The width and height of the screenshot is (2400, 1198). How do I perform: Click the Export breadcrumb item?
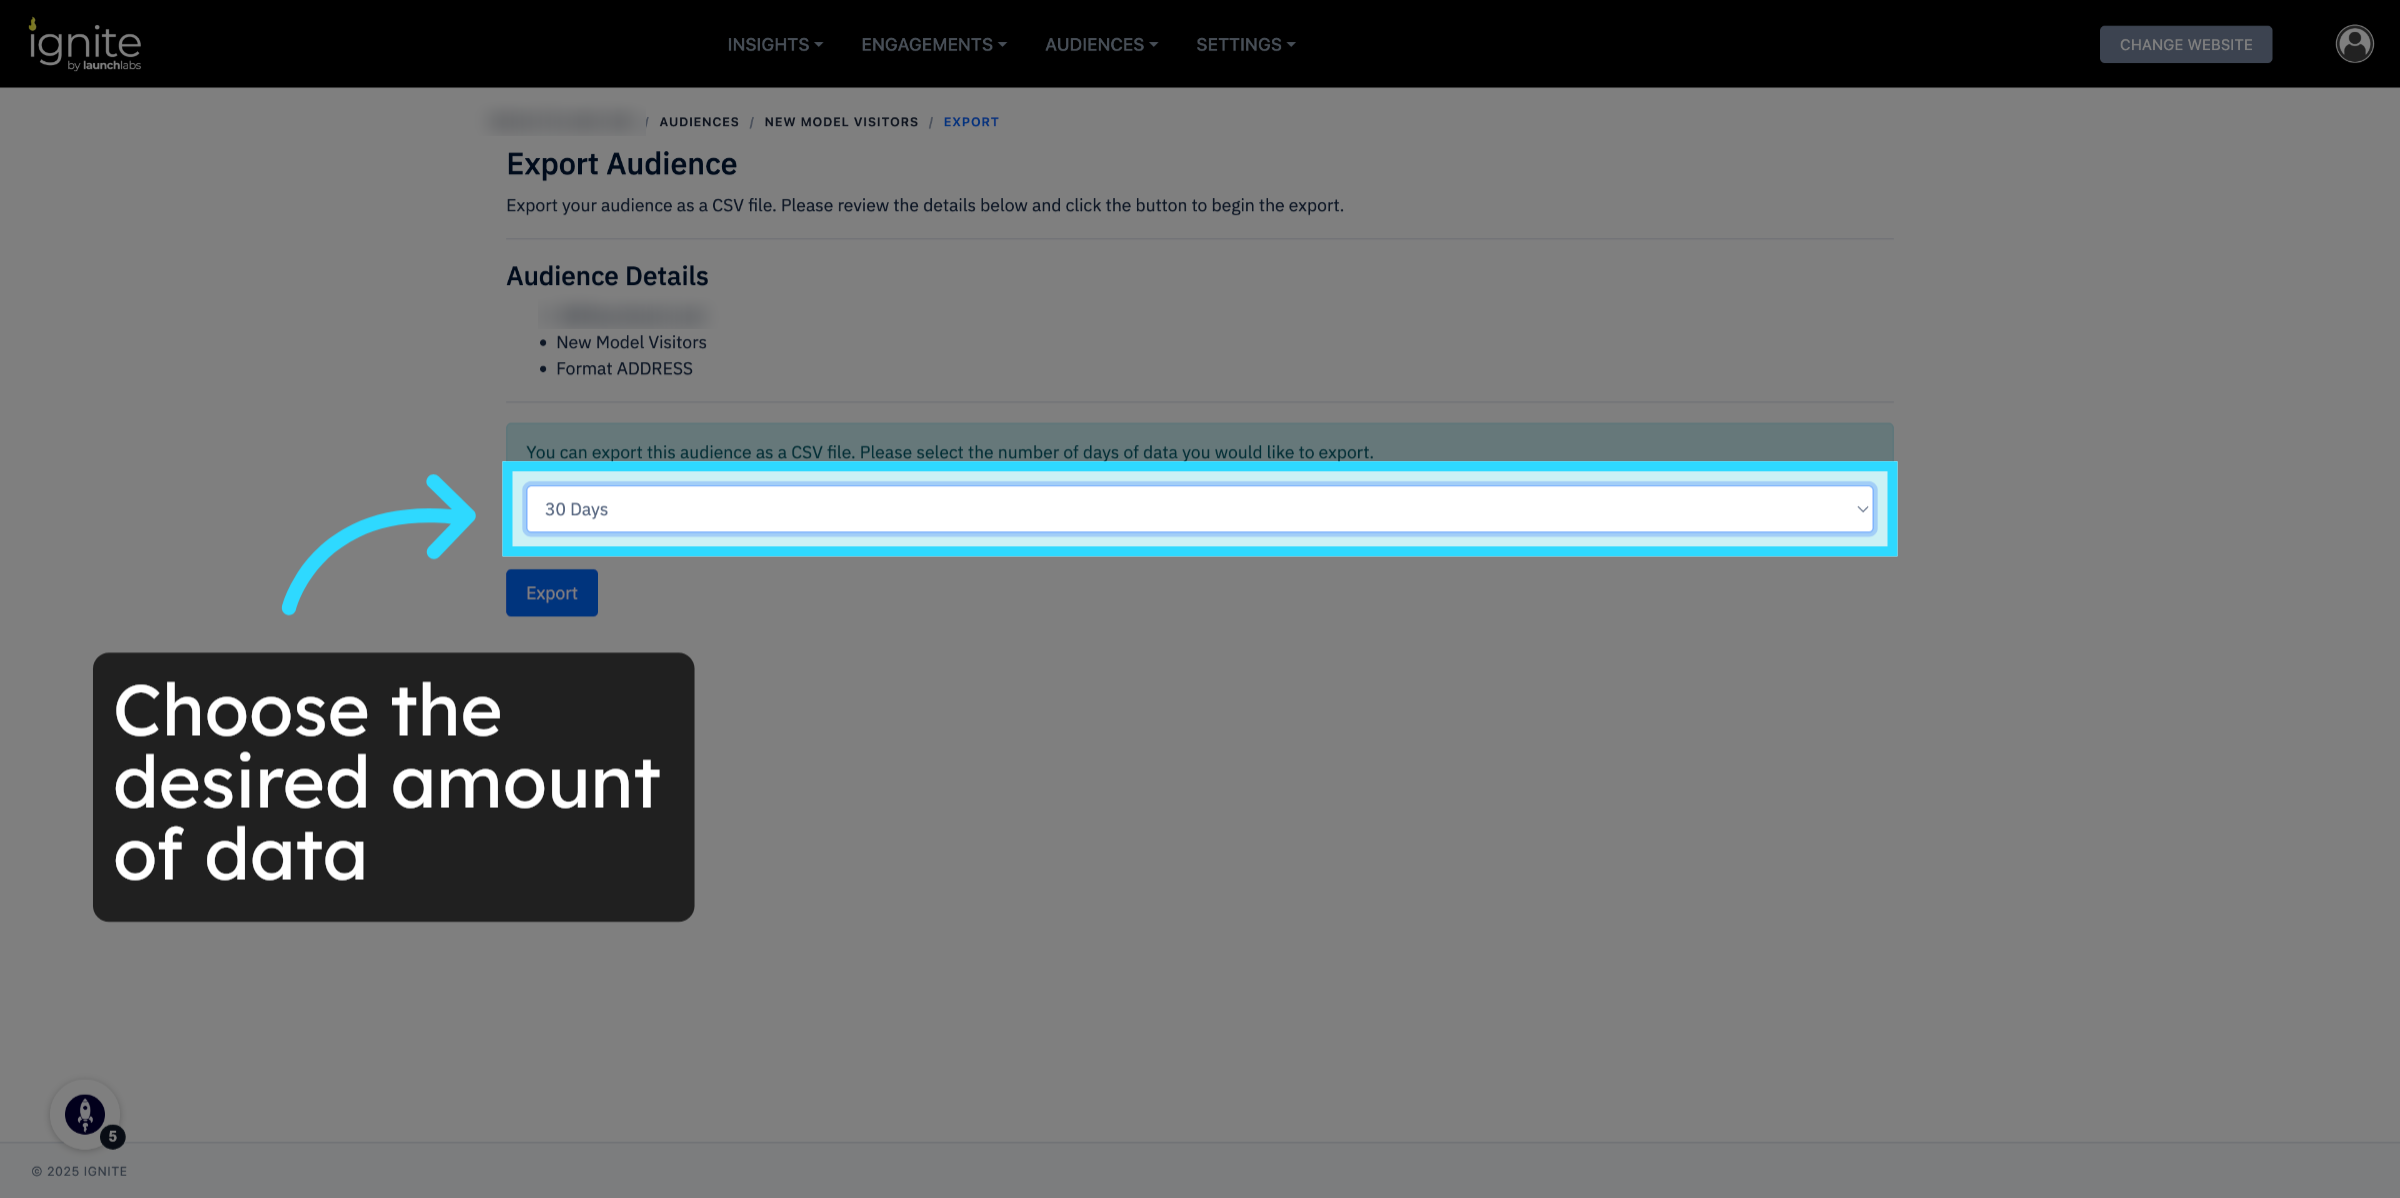click(971, 122)
